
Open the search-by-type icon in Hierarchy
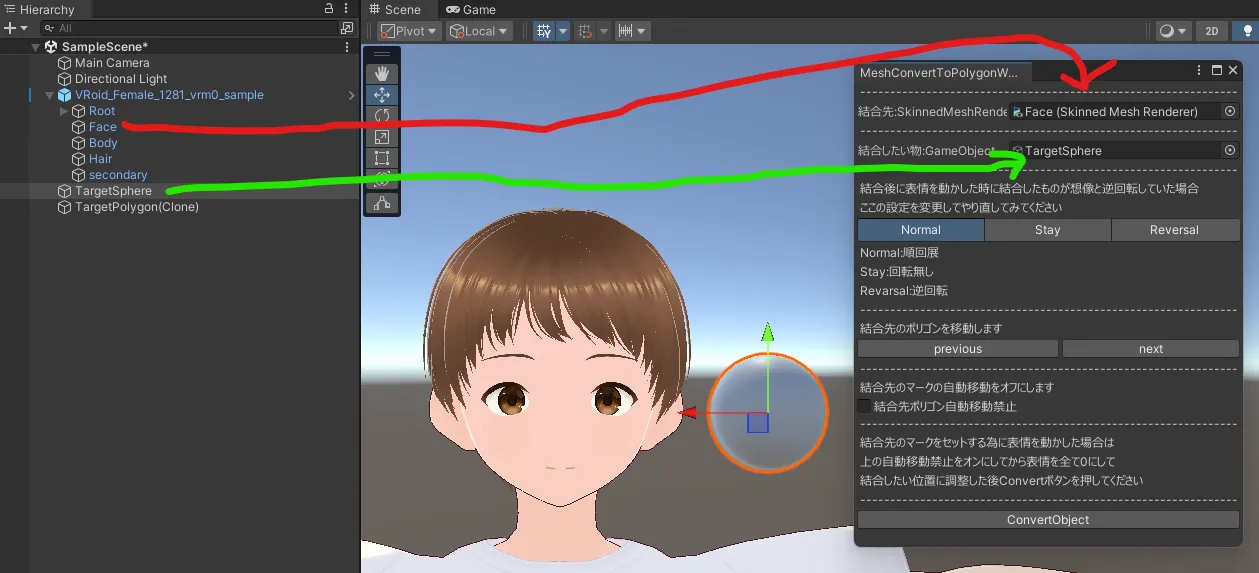[347, 28]
